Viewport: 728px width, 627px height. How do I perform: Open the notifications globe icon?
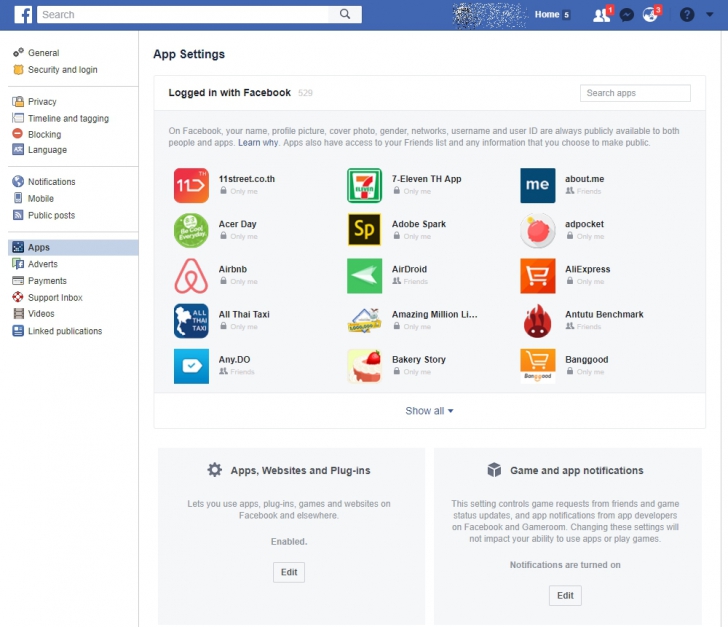[x=651, y=15]
